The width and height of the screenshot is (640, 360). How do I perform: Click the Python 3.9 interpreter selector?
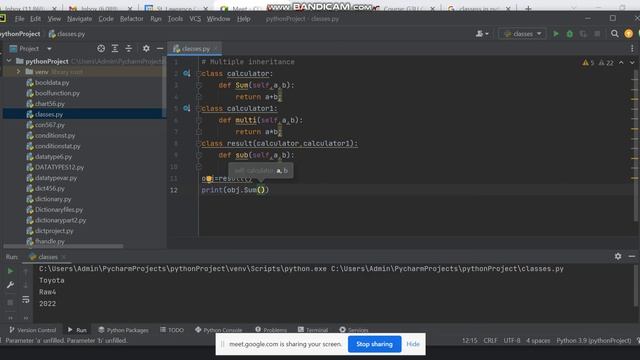pyautogui.click(x=593, y=340)
